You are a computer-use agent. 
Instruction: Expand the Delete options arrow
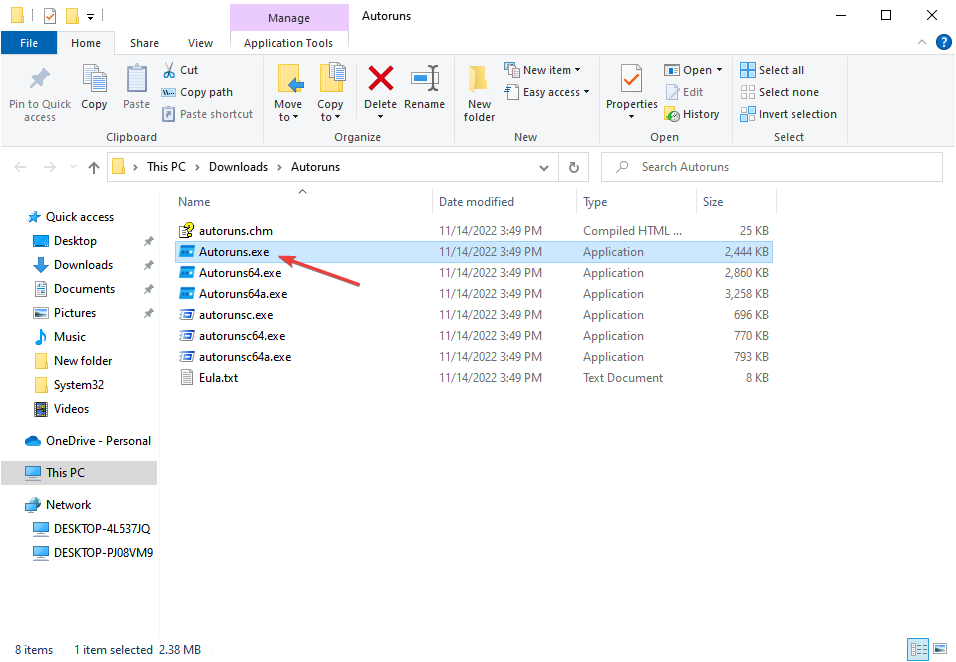(380, 117)
